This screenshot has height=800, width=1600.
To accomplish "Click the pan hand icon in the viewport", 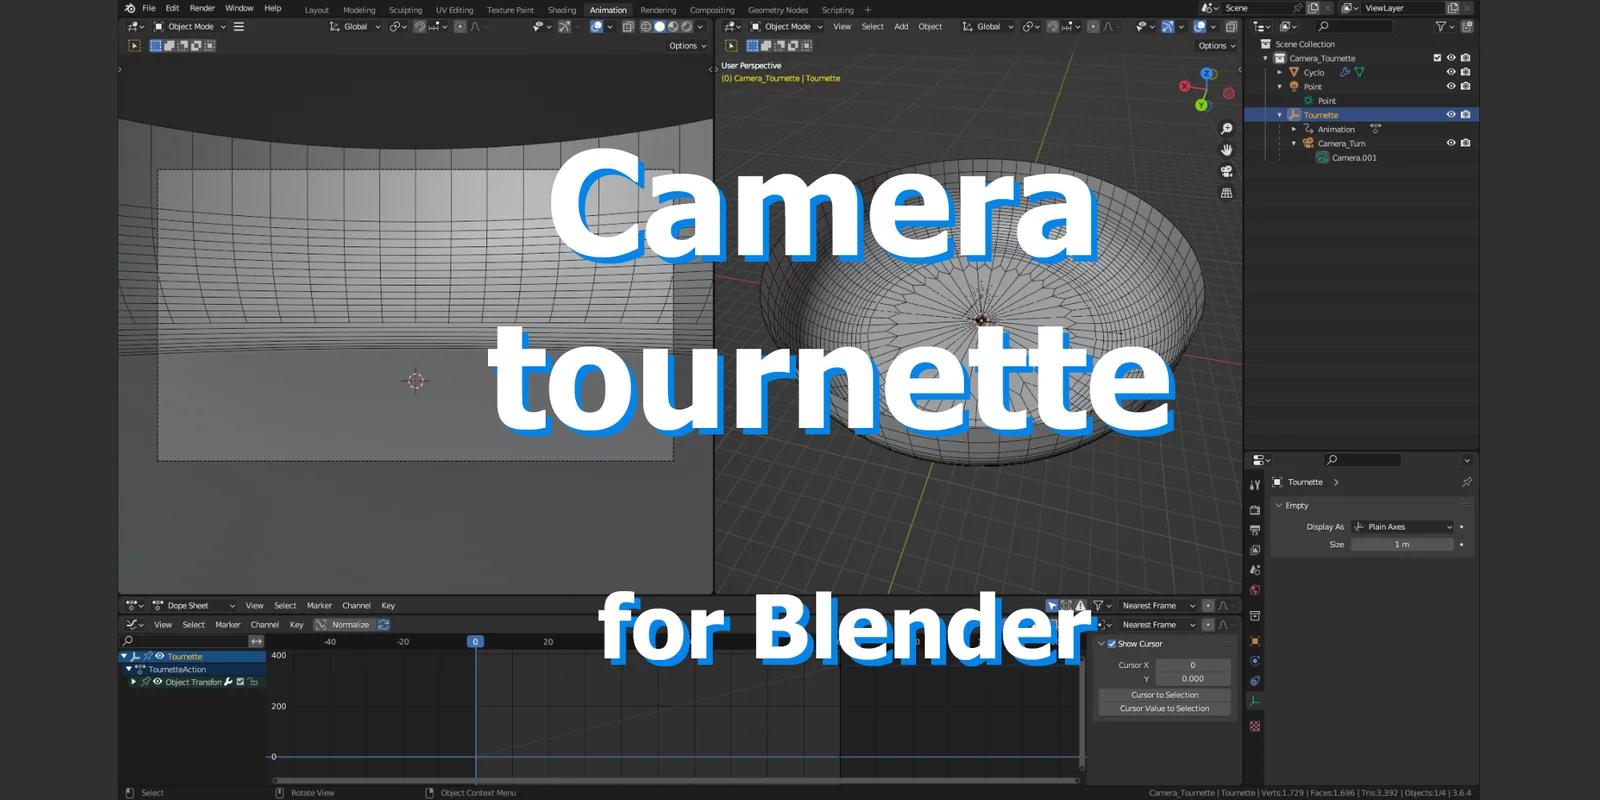I will 1226,150.
